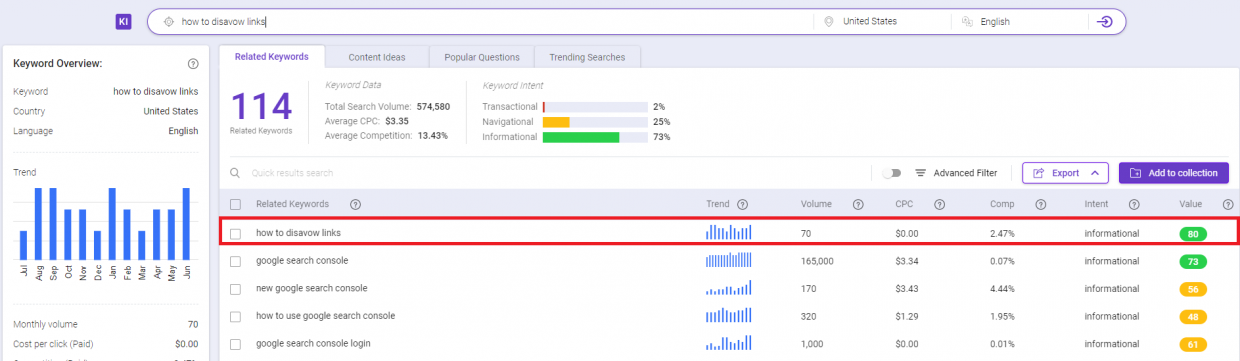This screenshot has width=1240, height=361.
Task: Switch to Popular Questions tab
Action: click(x=482, y=57)
